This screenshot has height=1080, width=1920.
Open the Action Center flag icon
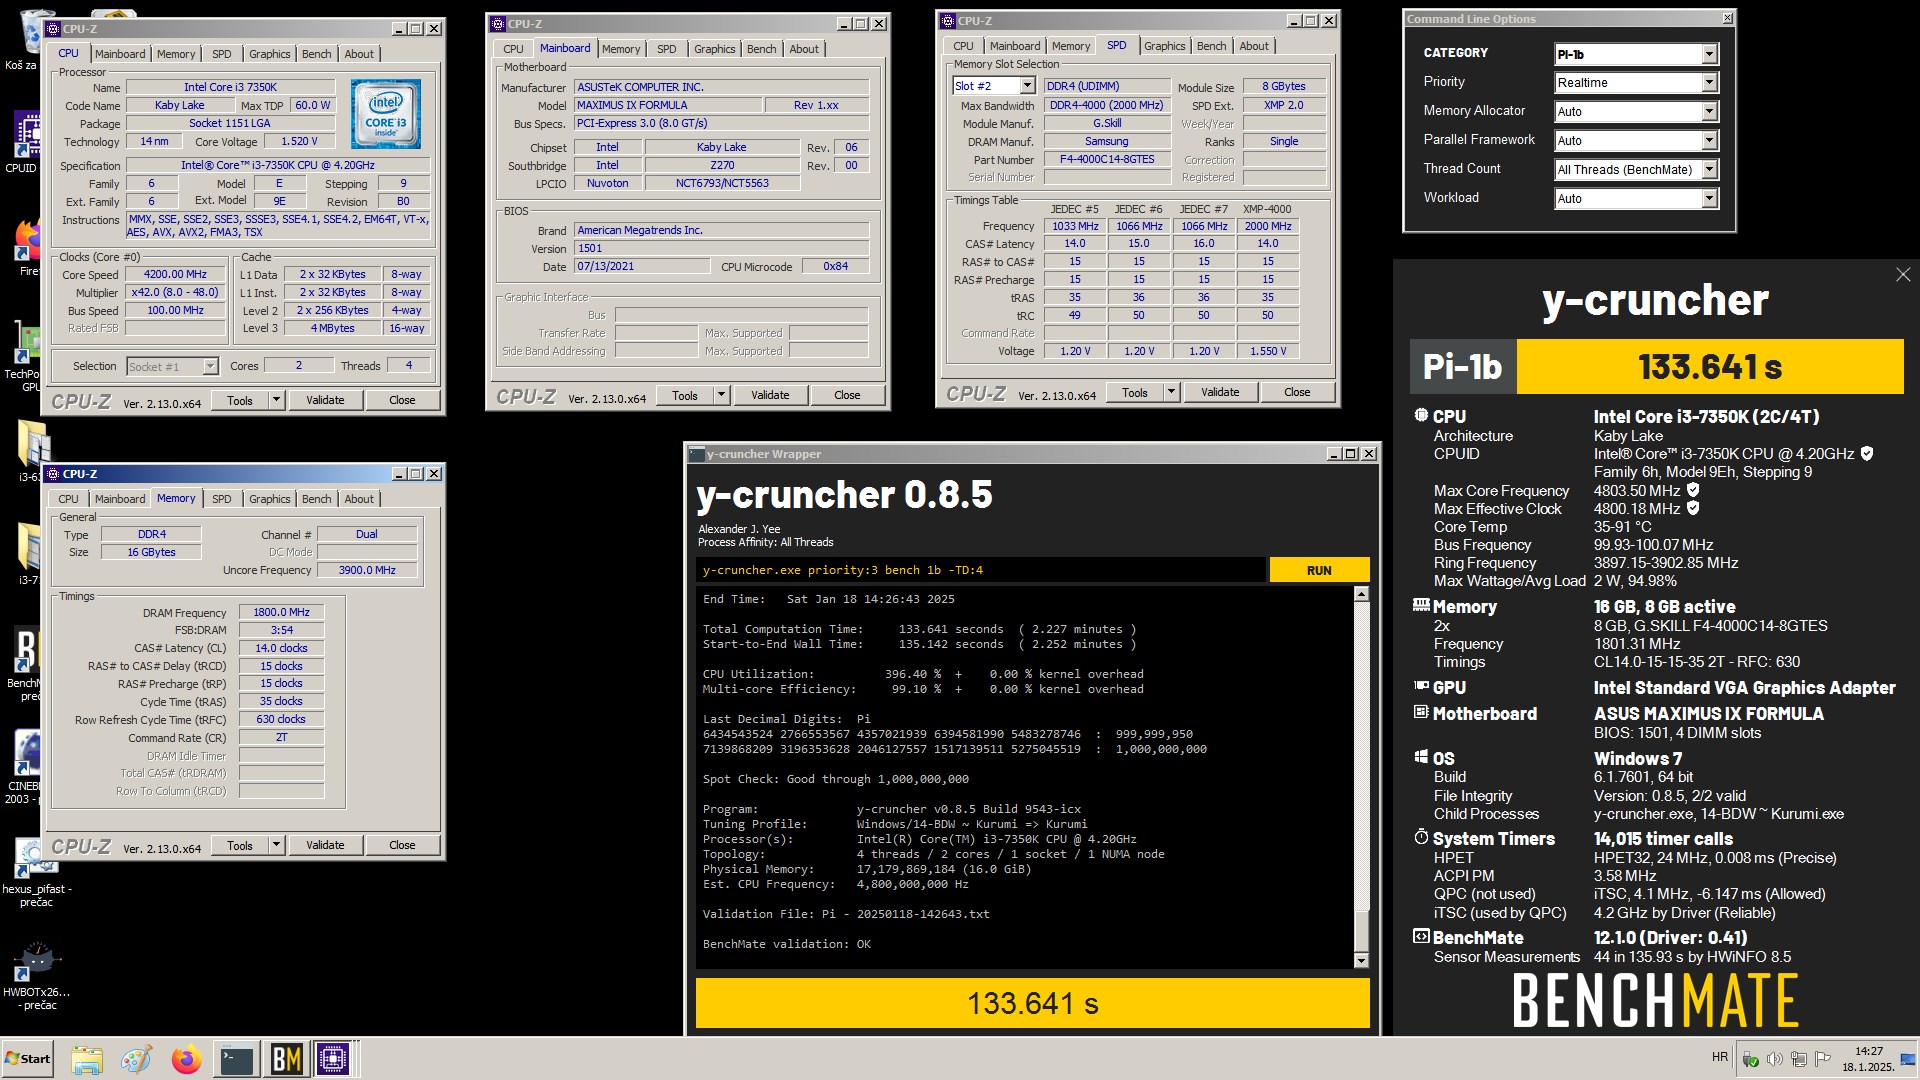1822,1059
